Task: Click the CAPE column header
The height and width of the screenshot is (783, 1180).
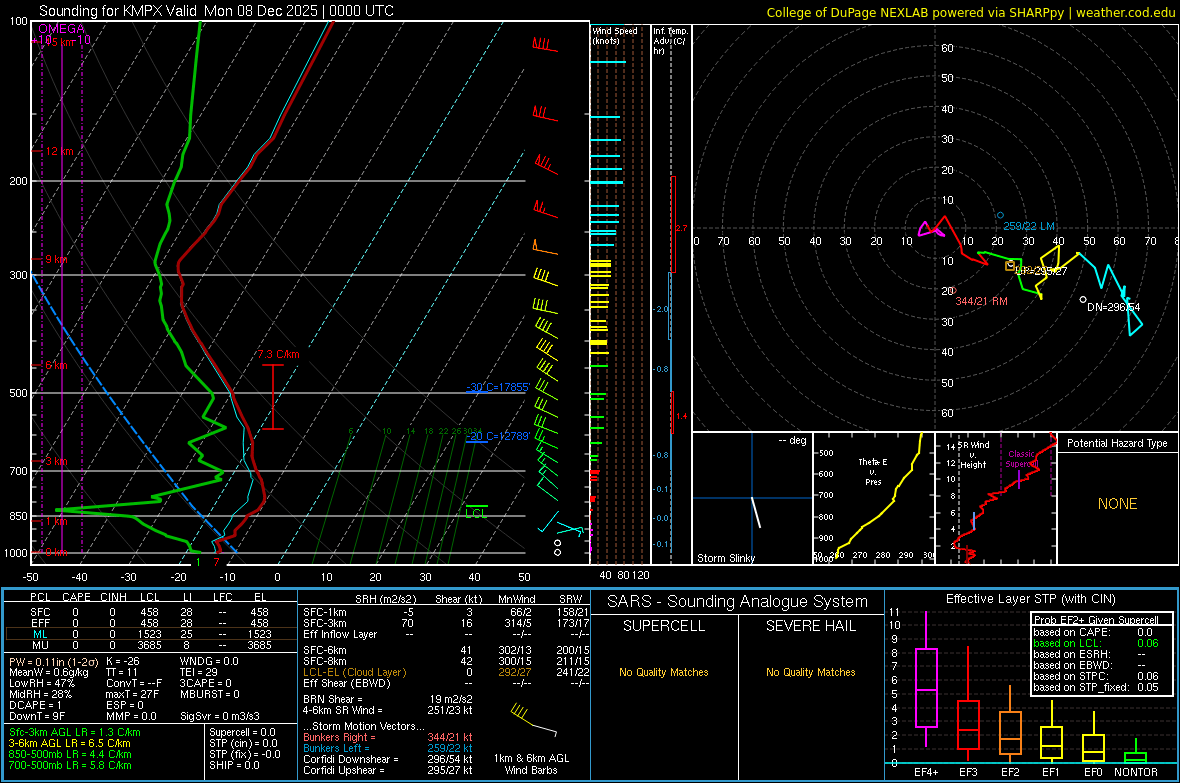Action: [x=76, y=597]
